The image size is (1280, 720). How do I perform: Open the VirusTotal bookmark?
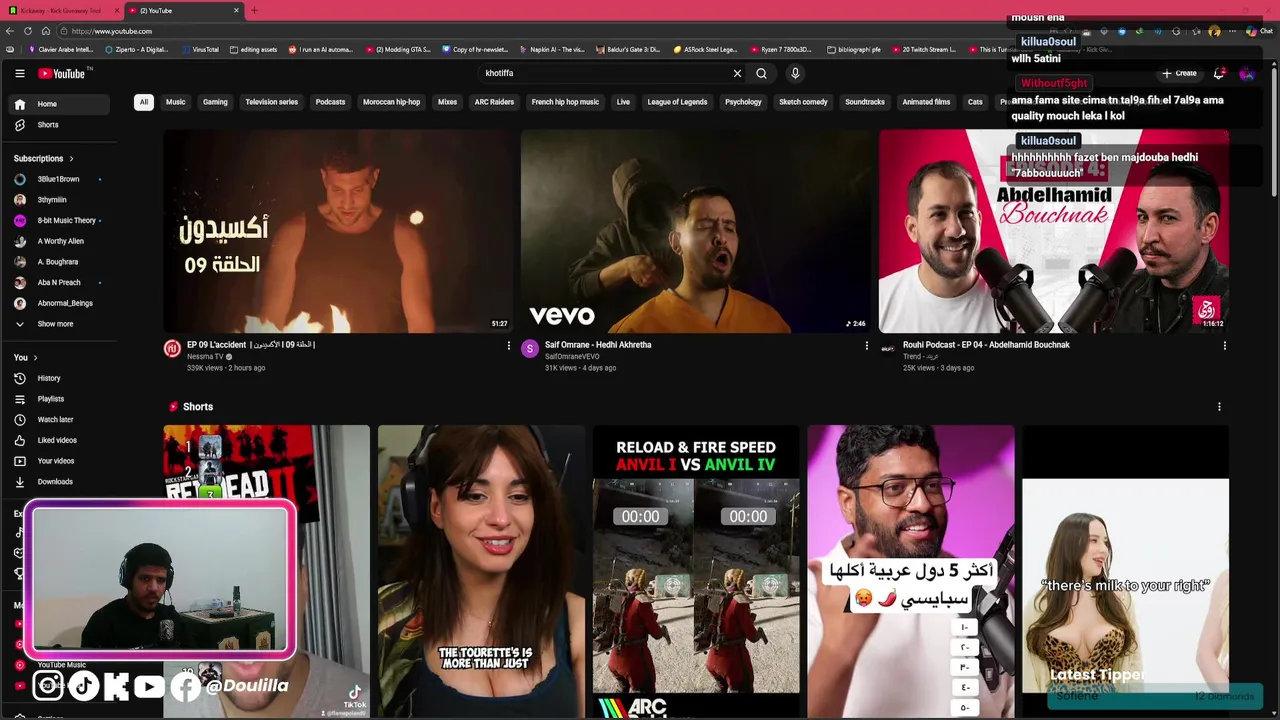pyautogui.click(x=199, y=49)
